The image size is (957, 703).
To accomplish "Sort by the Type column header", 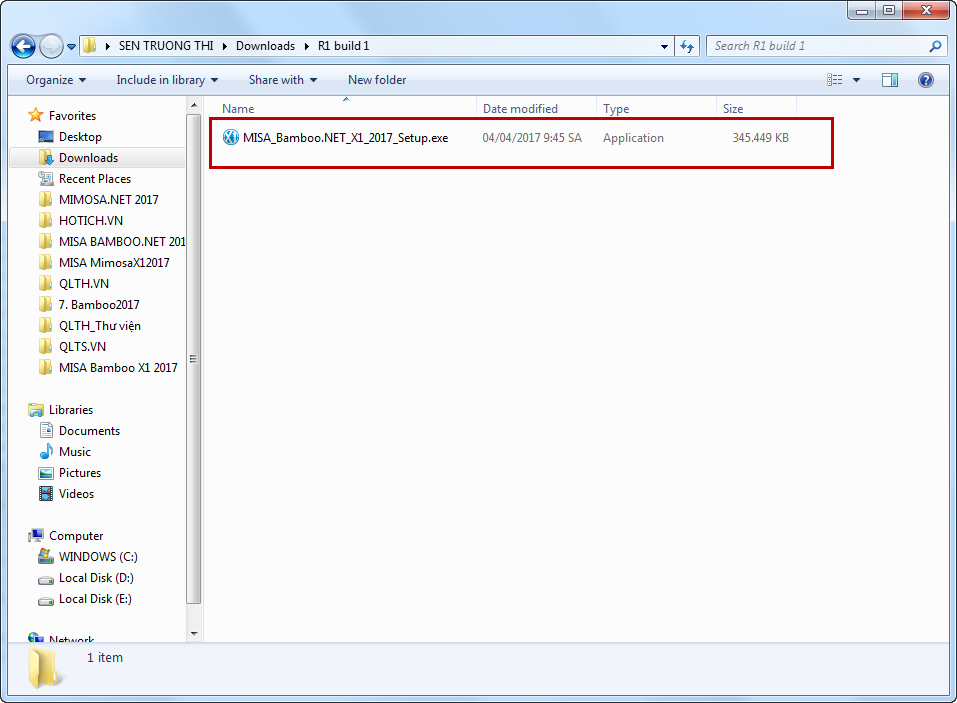I will click(x=655, y=108).
